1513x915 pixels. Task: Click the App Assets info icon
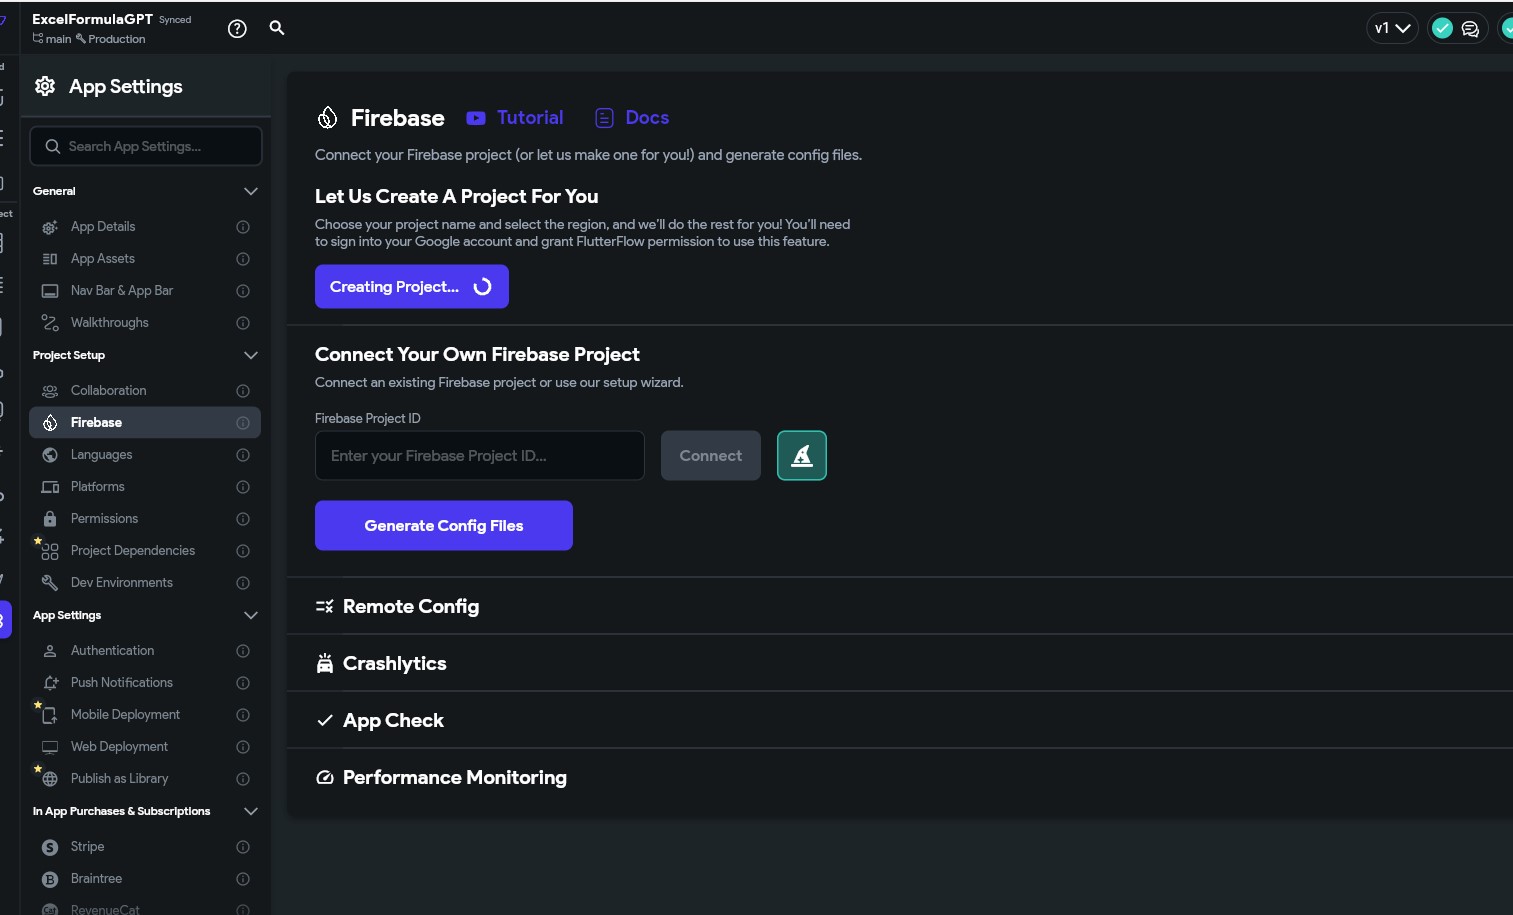pos(243,259)
